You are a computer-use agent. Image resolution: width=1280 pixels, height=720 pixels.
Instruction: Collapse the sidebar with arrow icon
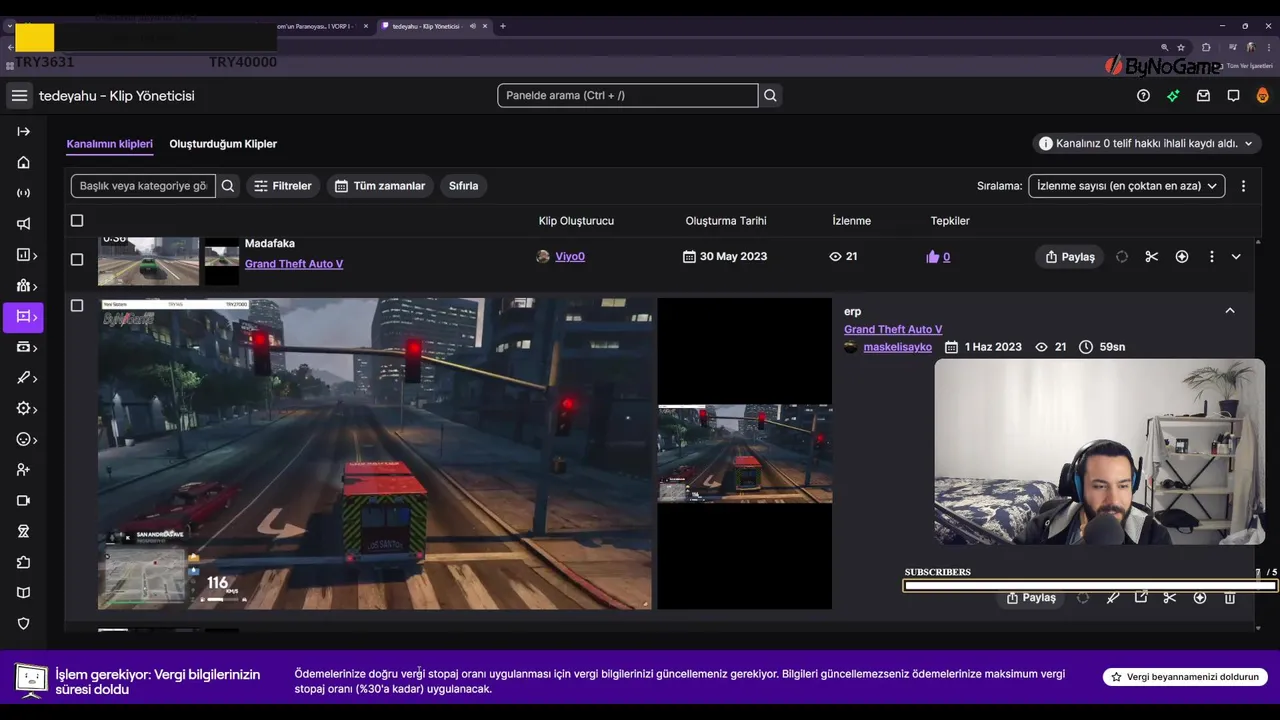click(23, 131)
